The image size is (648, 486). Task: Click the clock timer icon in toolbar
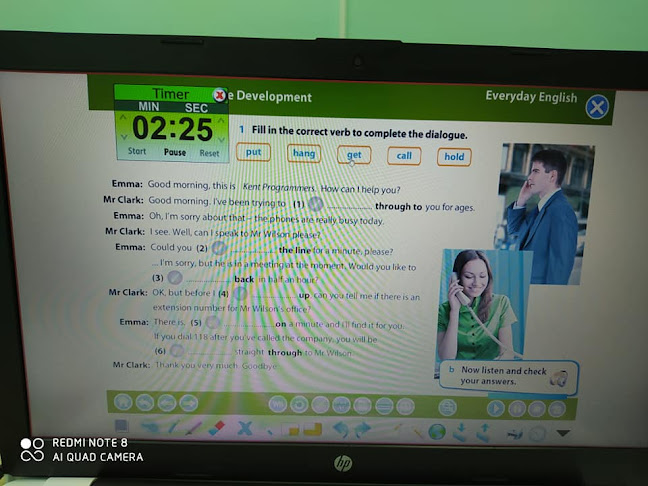(x=537, y=434)
